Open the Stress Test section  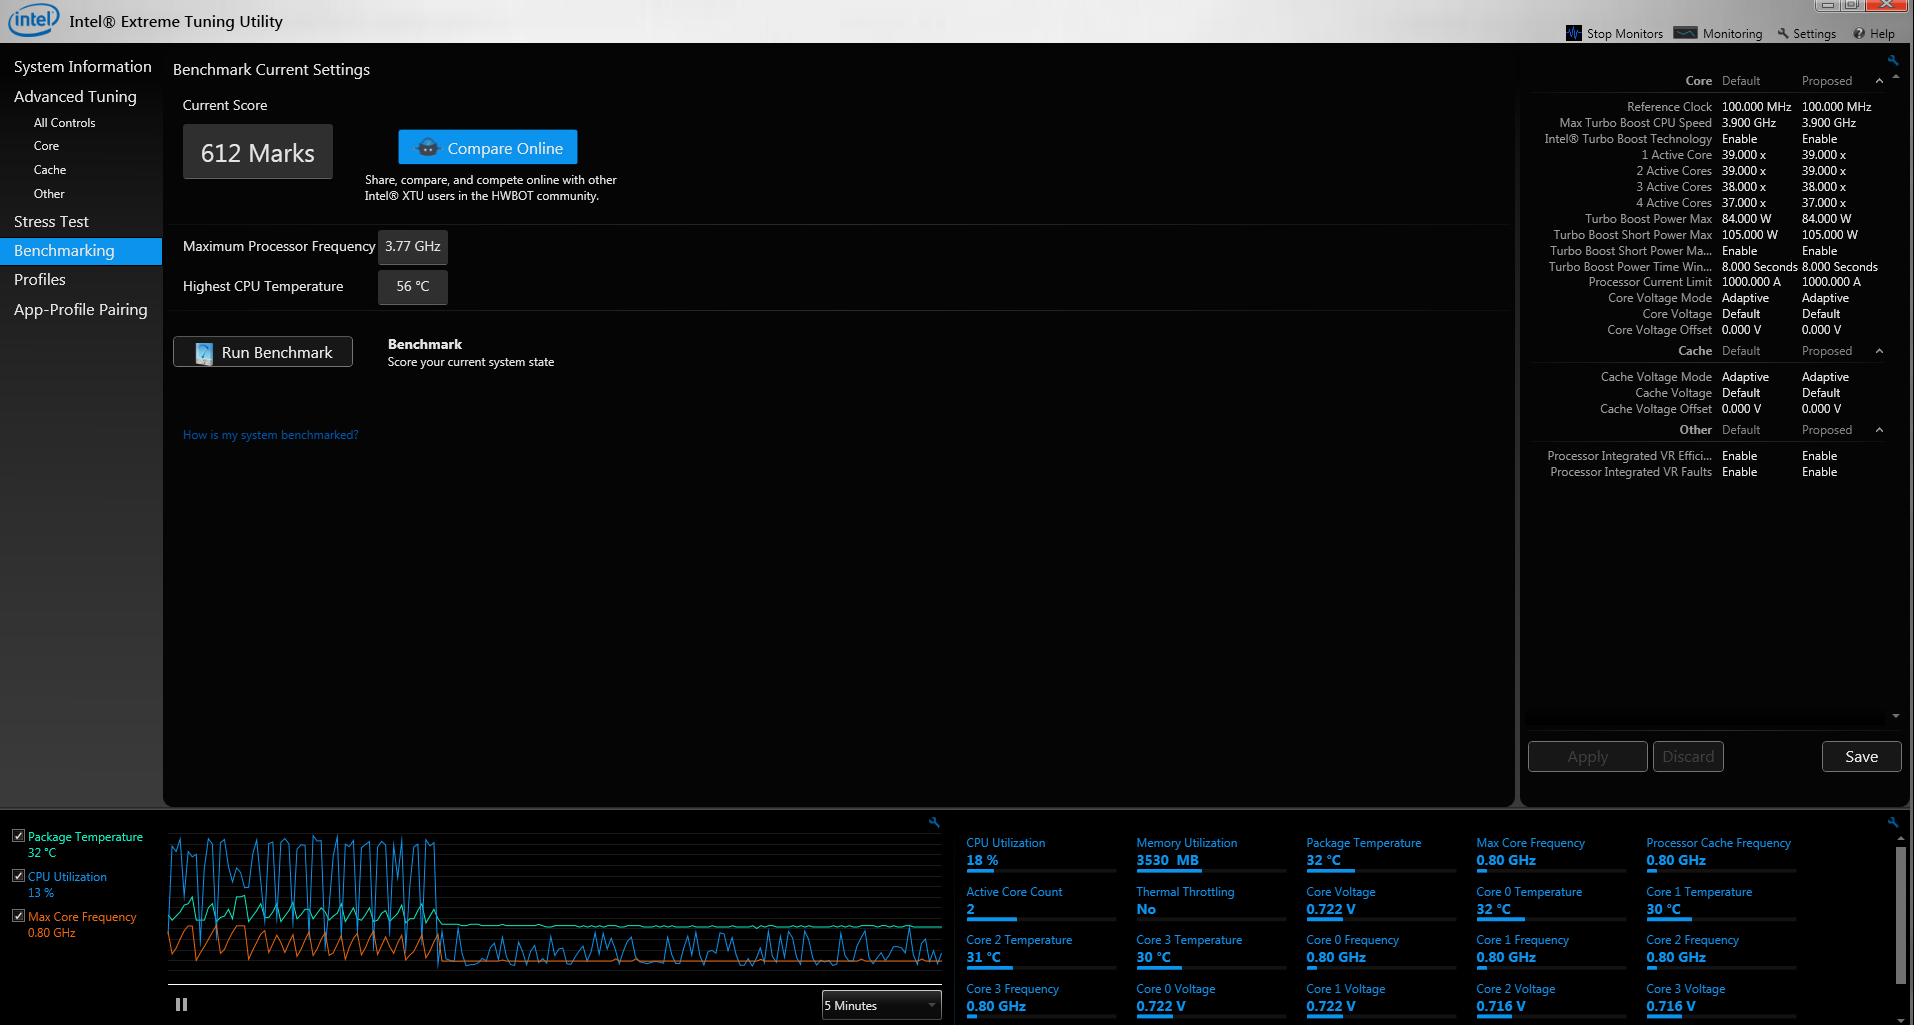51,221
